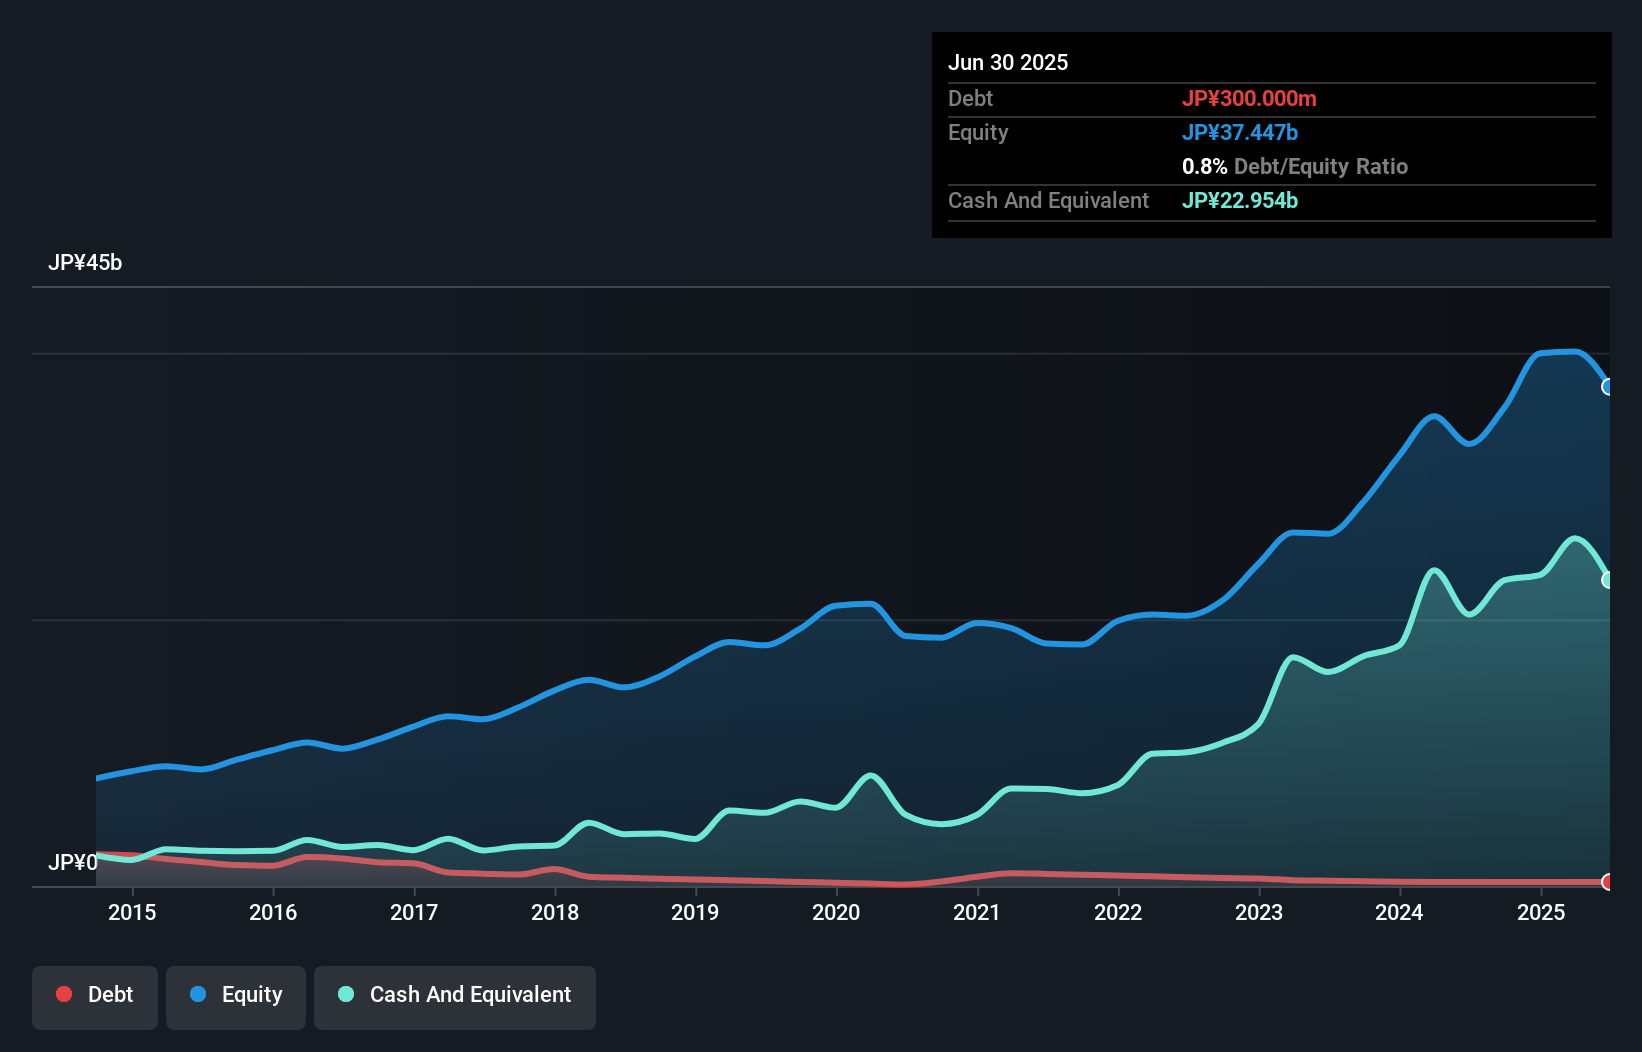This screenshot has height=1052, width=1642.
Task: Select the red Debt legend dot
Action: [62, 995]
